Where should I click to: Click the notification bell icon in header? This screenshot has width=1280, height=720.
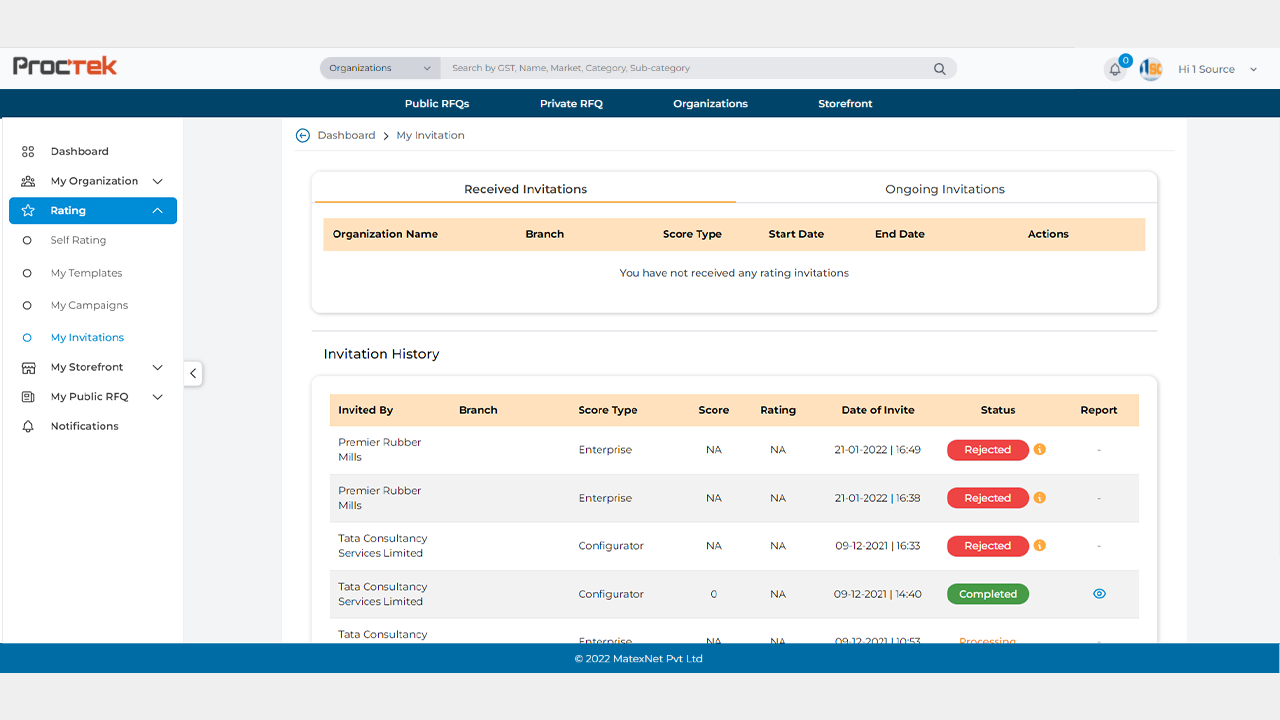point(1115,70)
